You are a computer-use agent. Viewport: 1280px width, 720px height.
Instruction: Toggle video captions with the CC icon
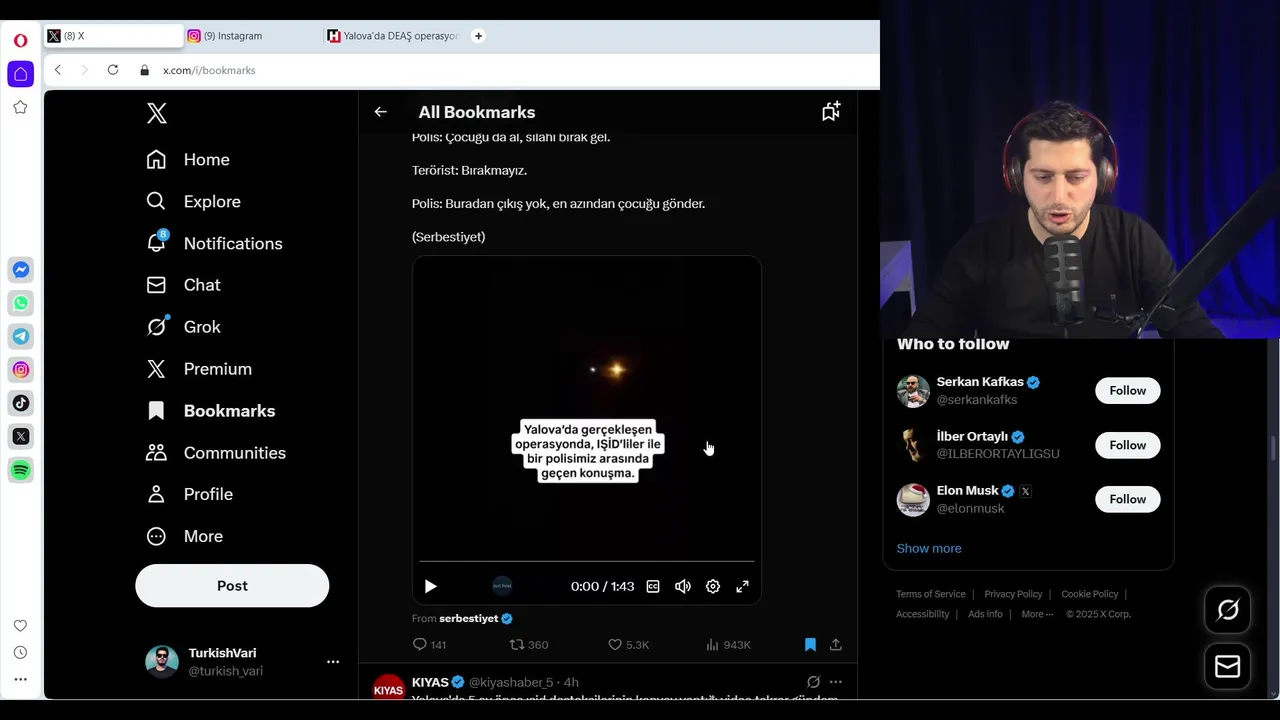tap(653, 587)
